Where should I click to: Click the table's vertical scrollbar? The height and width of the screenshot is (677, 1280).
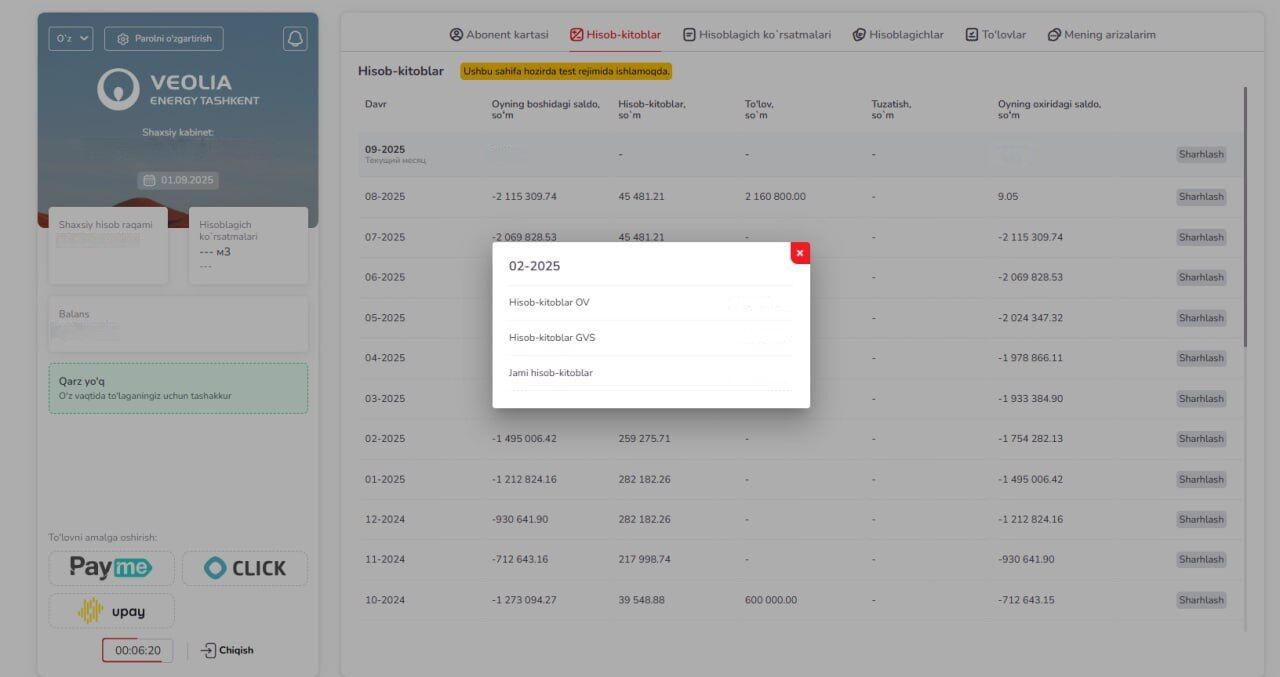[1246, 216]
